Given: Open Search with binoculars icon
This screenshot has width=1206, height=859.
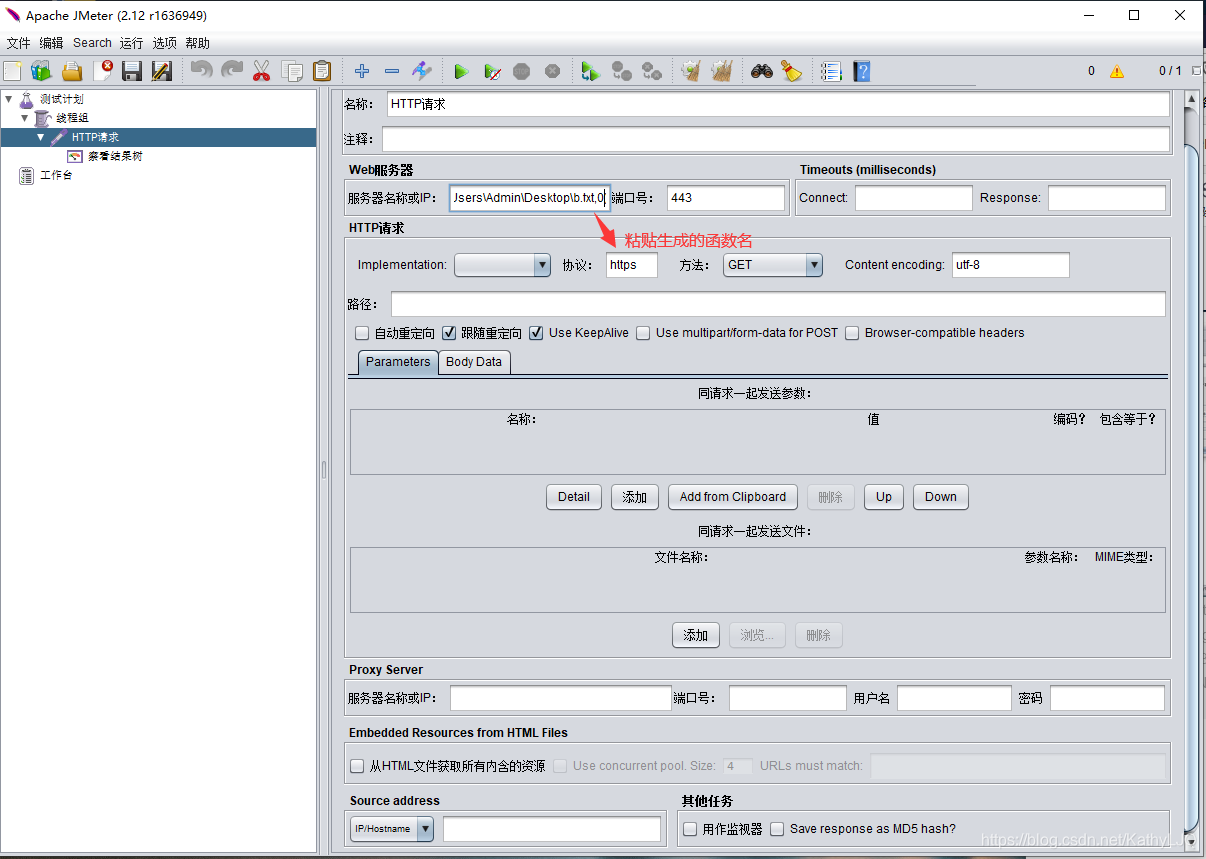Looking at the screenshot, I should pyautogui.click(x=762, y=71).
